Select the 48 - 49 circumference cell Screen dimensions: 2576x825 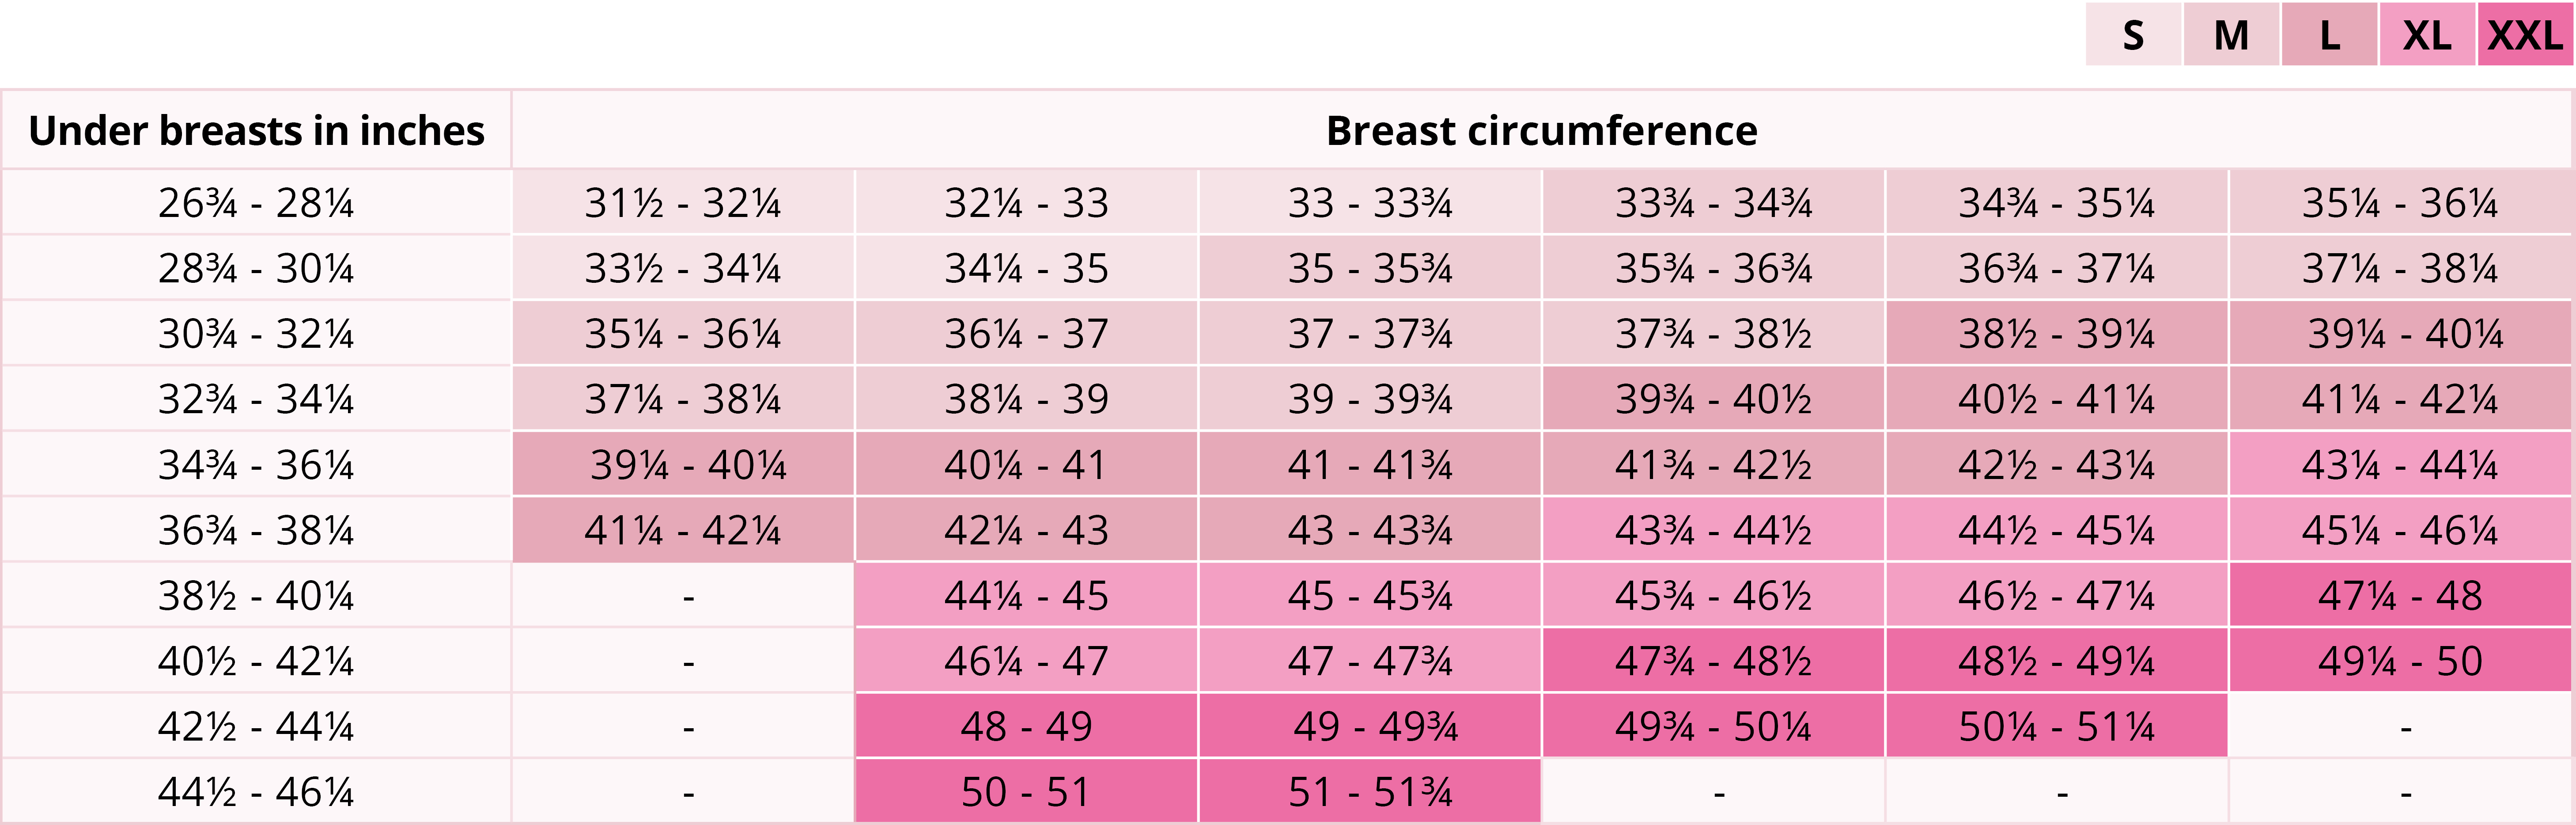(1026, 727)
